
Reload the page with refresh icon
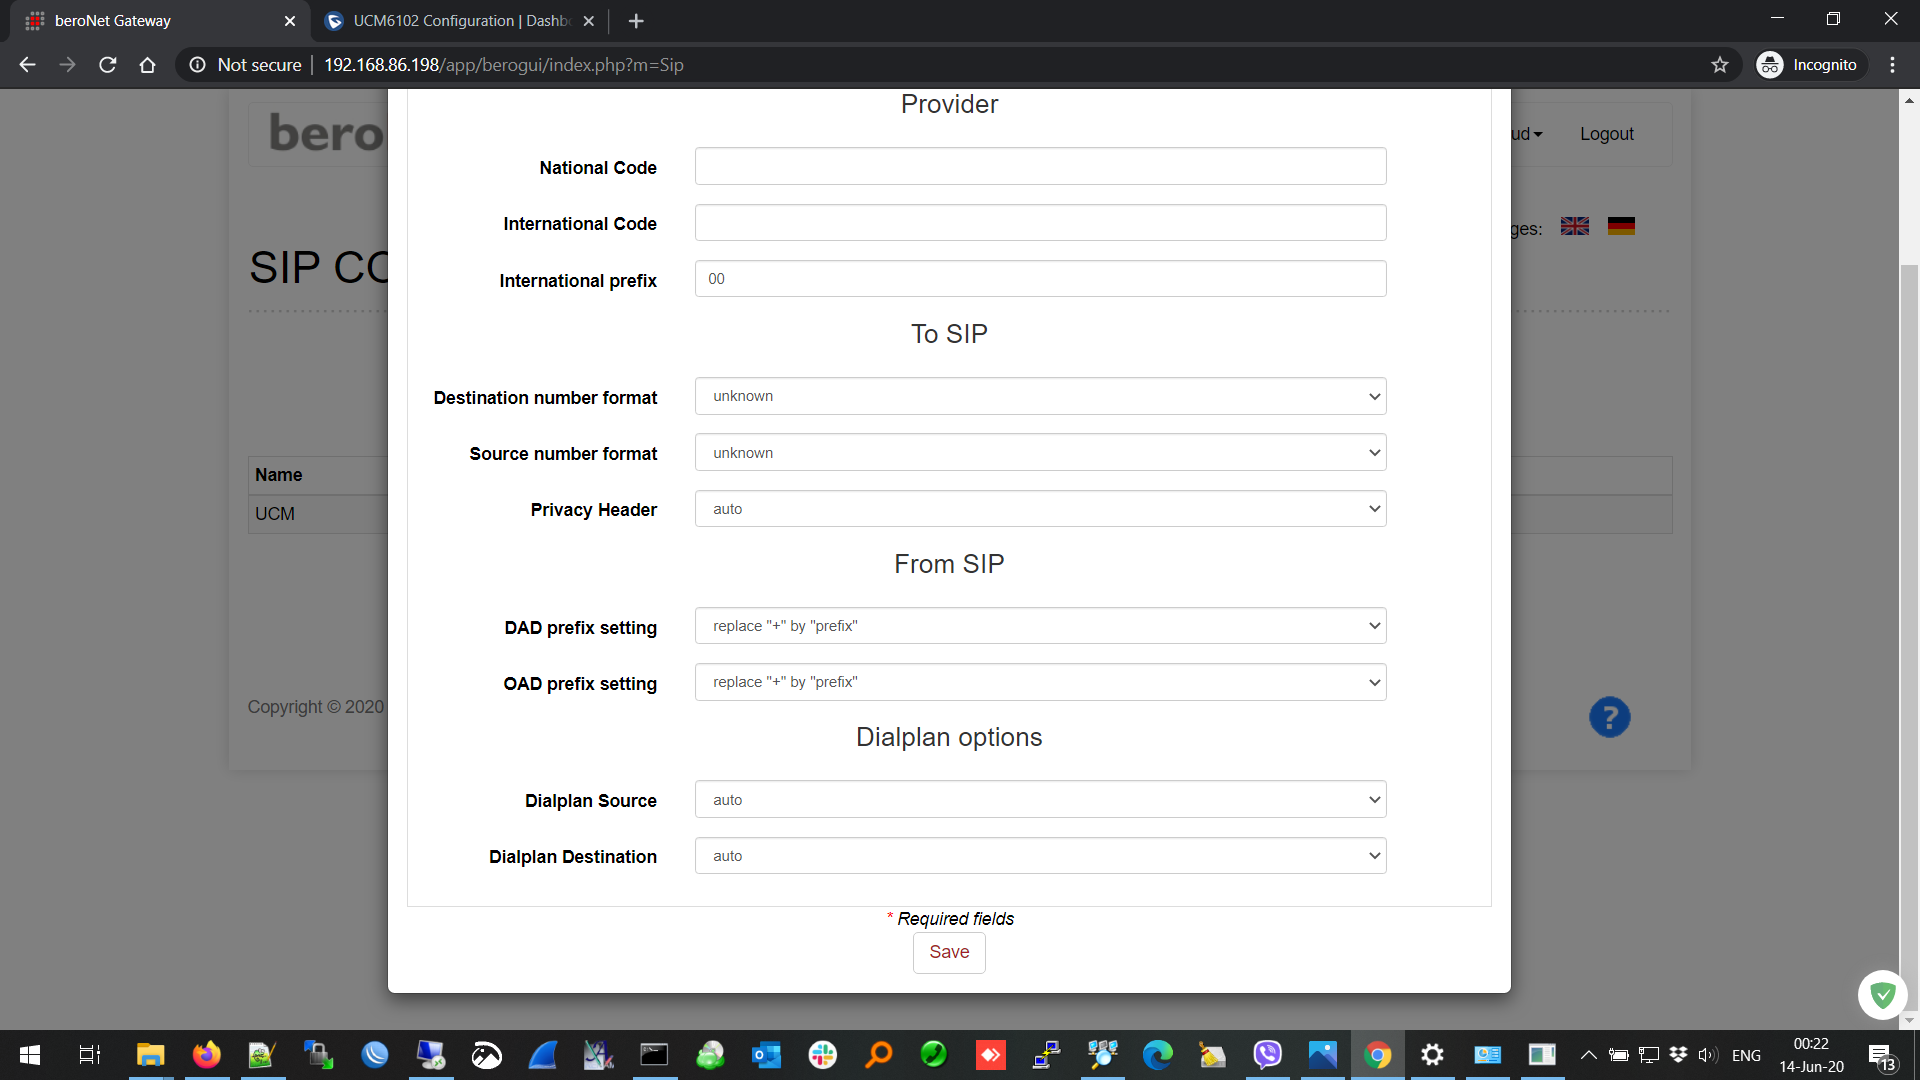(x=108, y=65)
